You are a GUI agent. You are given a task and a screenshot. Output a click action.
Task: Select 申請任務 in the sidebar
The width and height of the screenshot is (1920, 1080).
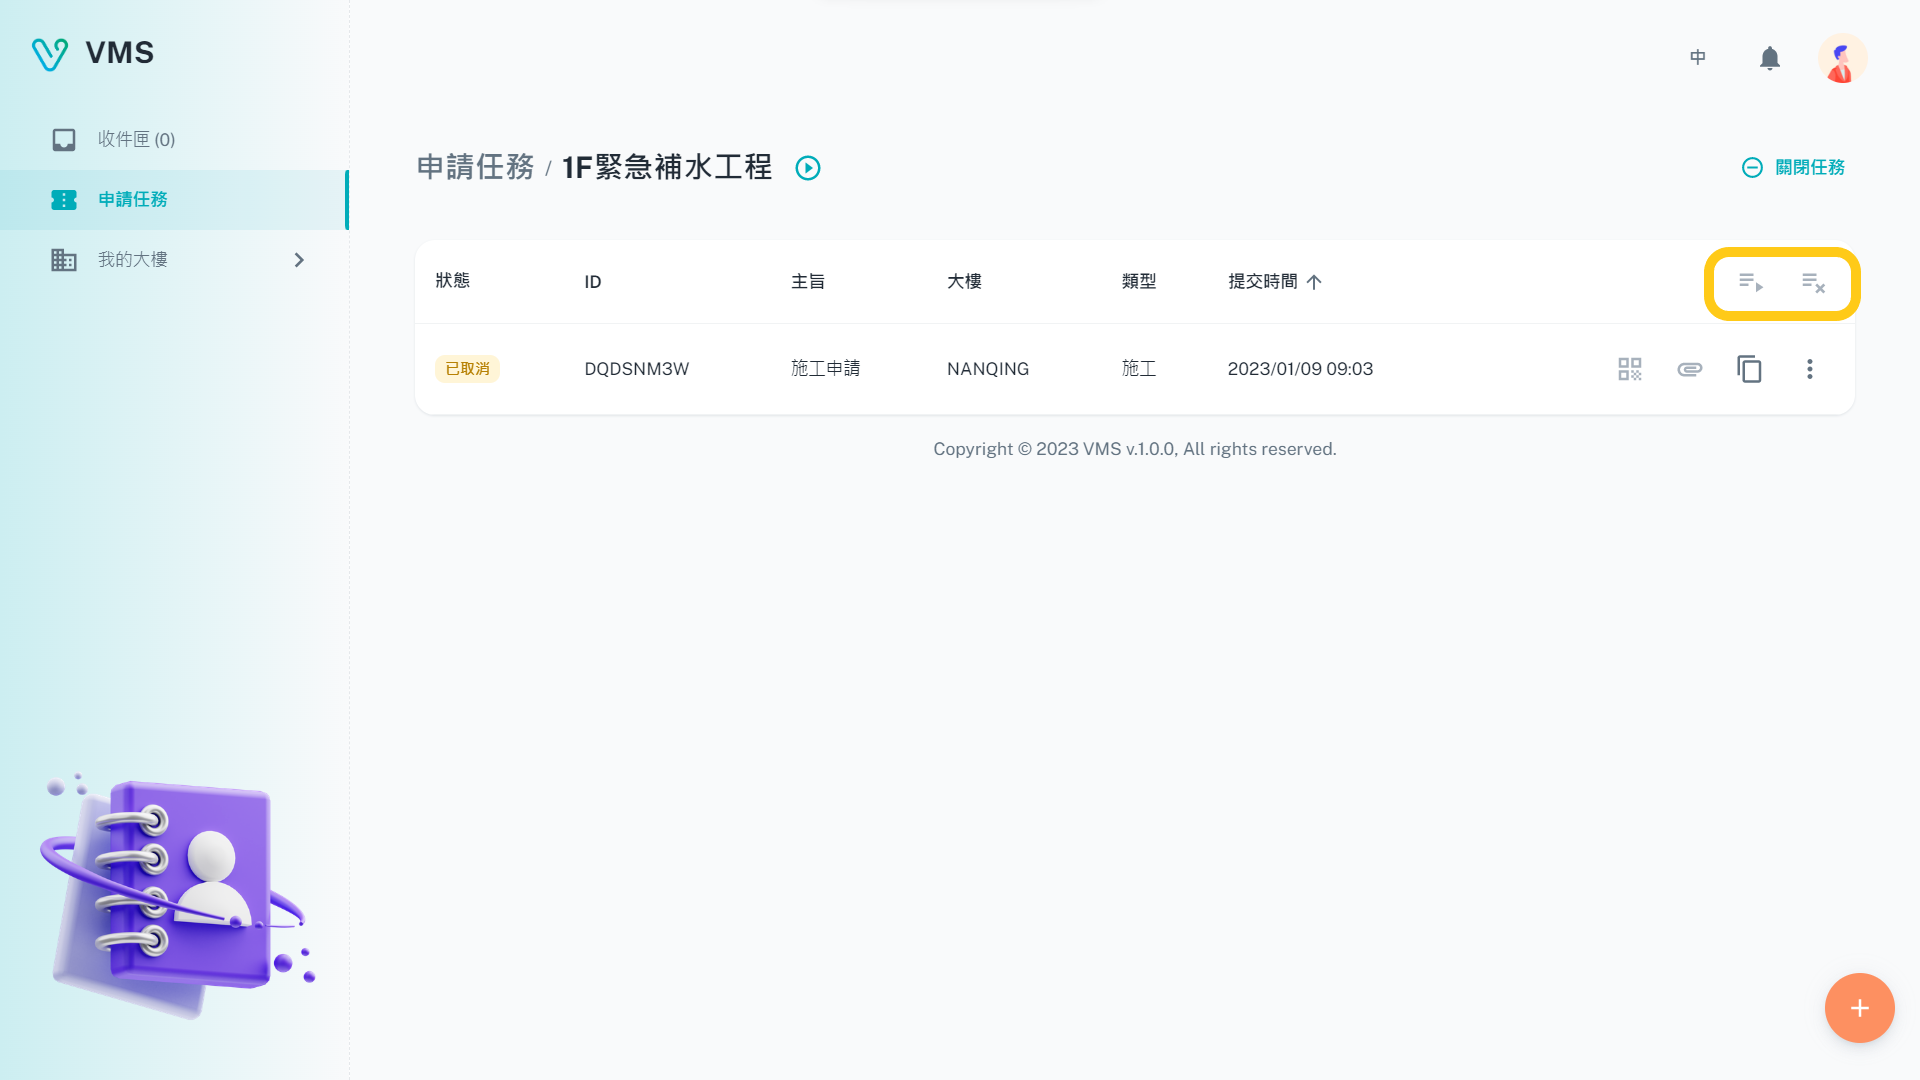click(x=133, y=200)
